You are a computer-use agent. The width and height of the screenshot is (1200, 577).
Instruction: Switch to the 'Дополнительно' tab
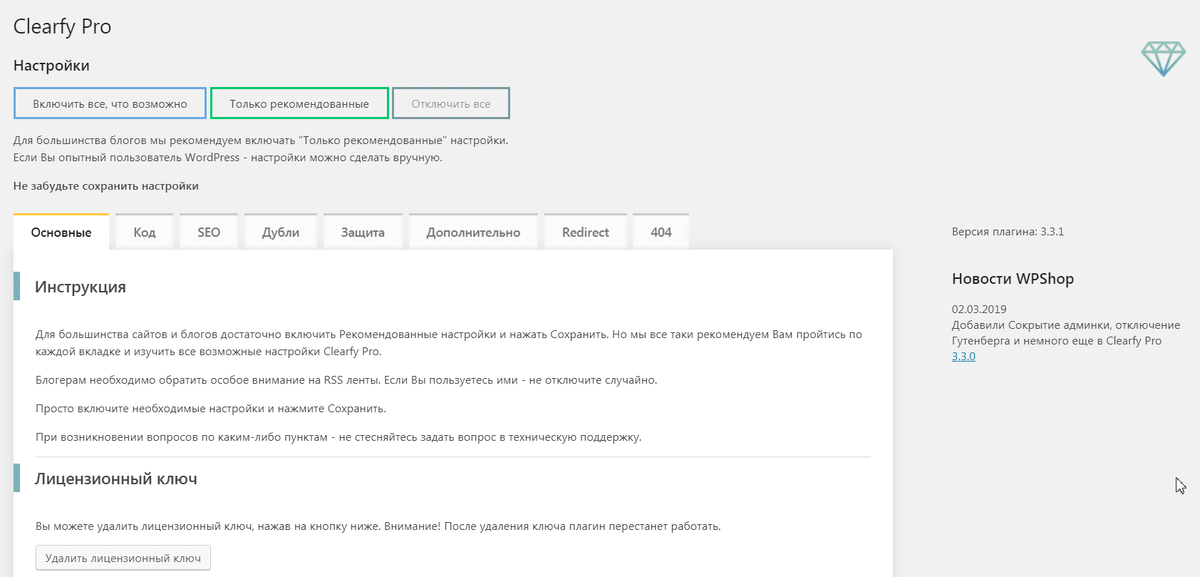(473, 232)
